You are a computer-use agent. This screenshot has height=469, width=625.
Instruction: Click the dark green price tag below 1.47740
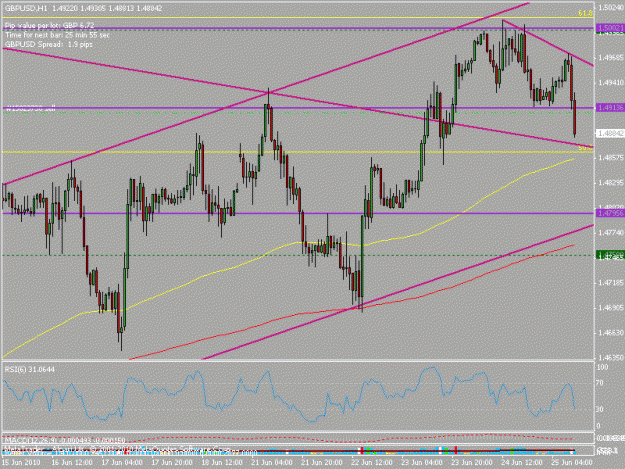609,255
